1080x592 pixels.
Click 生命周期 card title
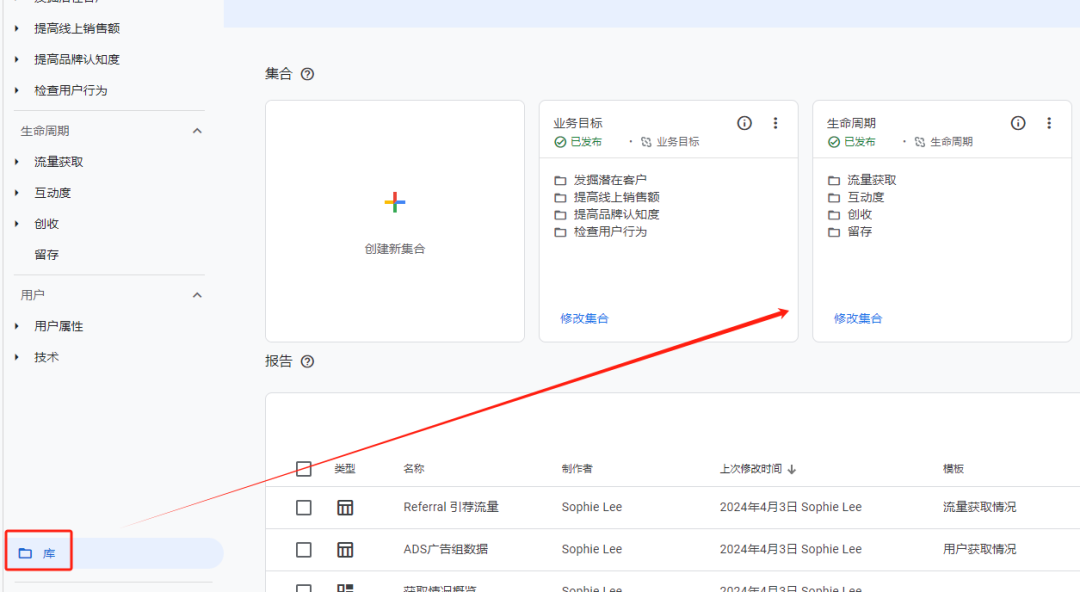(x=851, y=123)
